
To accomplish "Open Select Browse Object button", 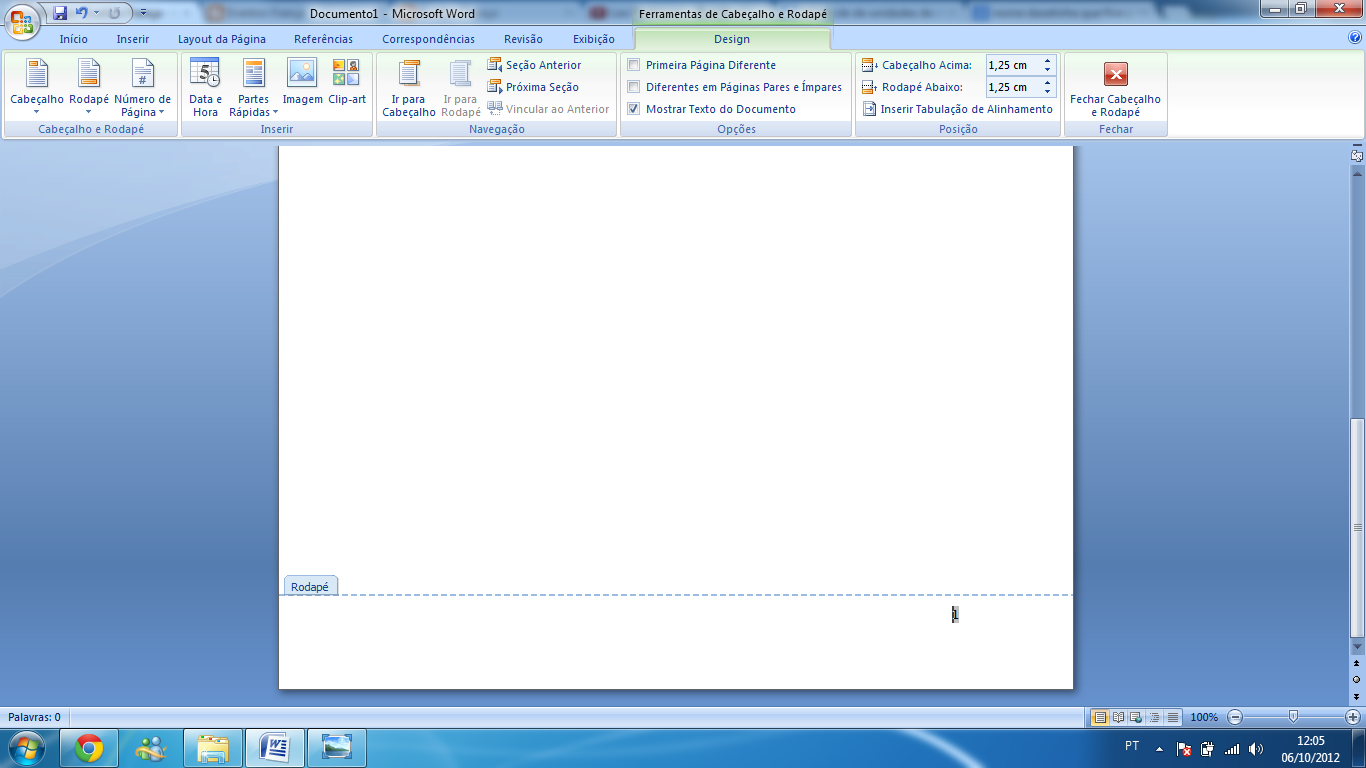I will coord(1357,680).
